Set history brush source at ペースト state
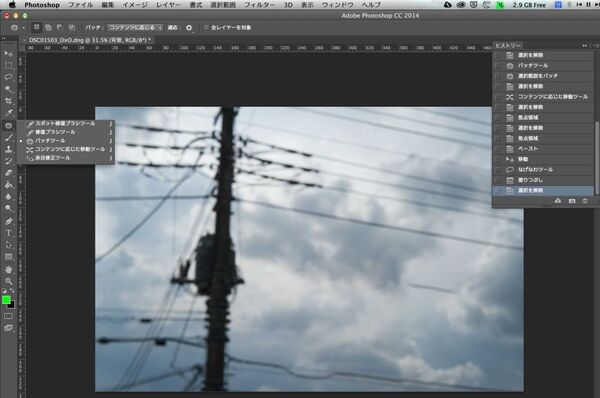The height and width of the screenshot is (398, 600). coord(498,149)
